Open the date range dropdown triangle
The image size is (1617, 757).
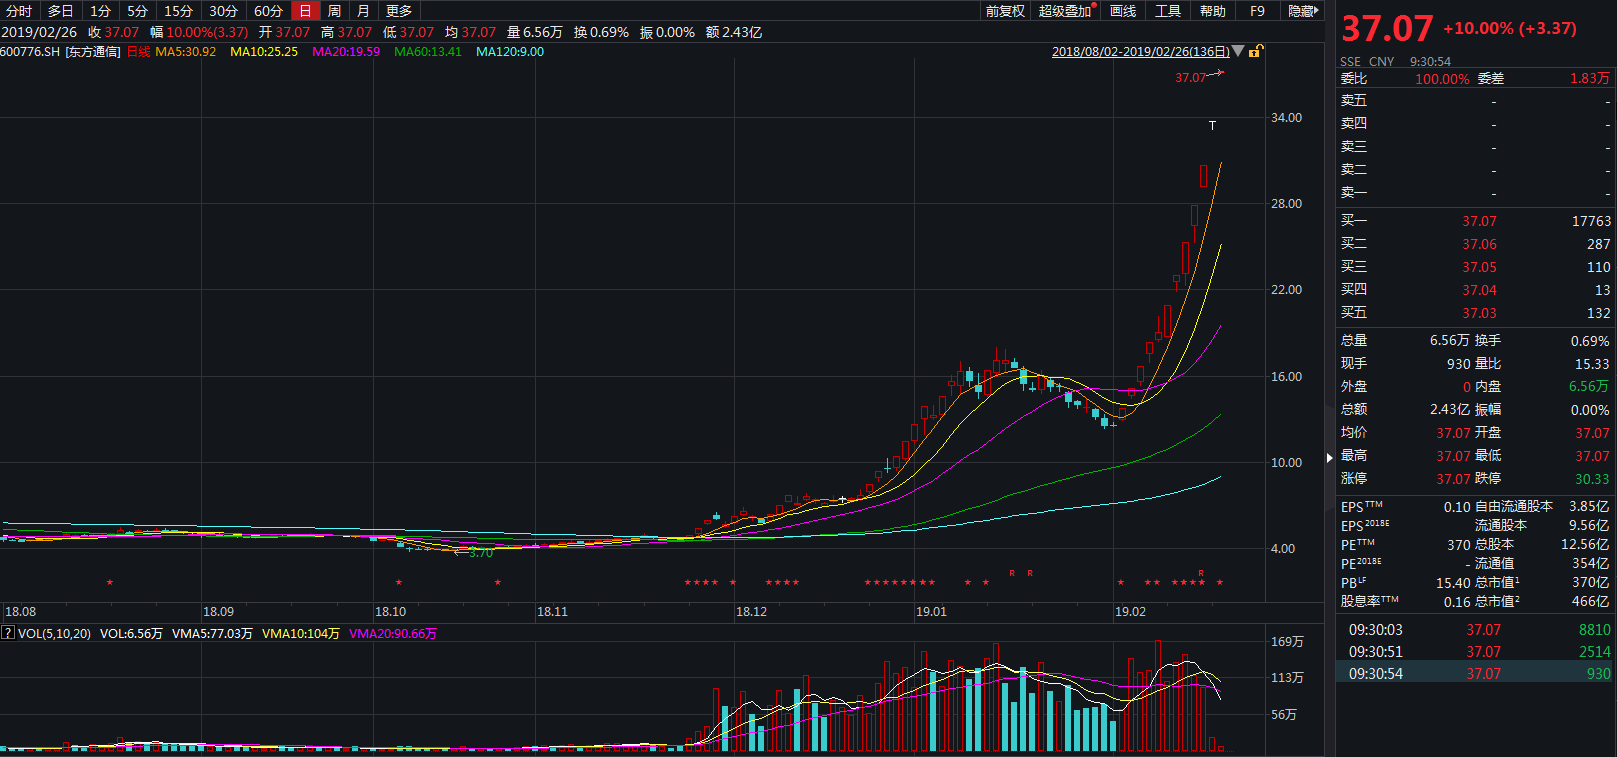(x=1238, y=51)
